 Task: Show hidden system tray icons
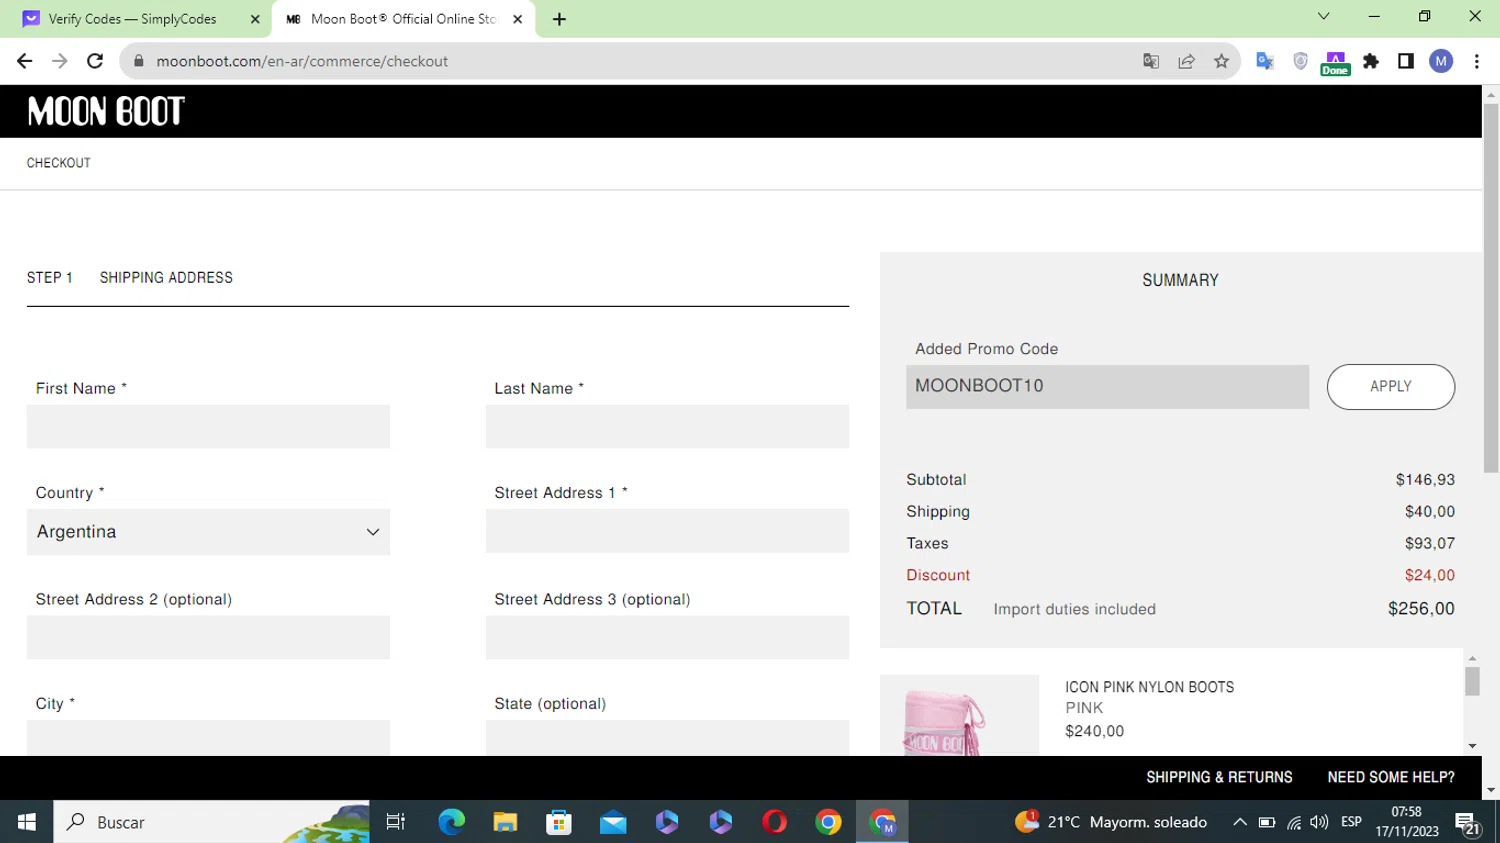click(1240, 822)
